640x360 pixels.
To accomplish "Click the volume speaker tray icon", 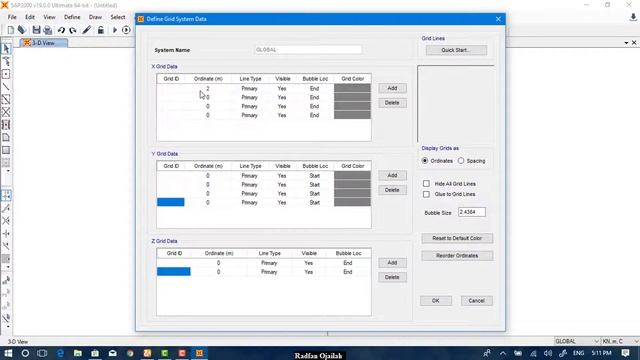I will coord(547,353).
